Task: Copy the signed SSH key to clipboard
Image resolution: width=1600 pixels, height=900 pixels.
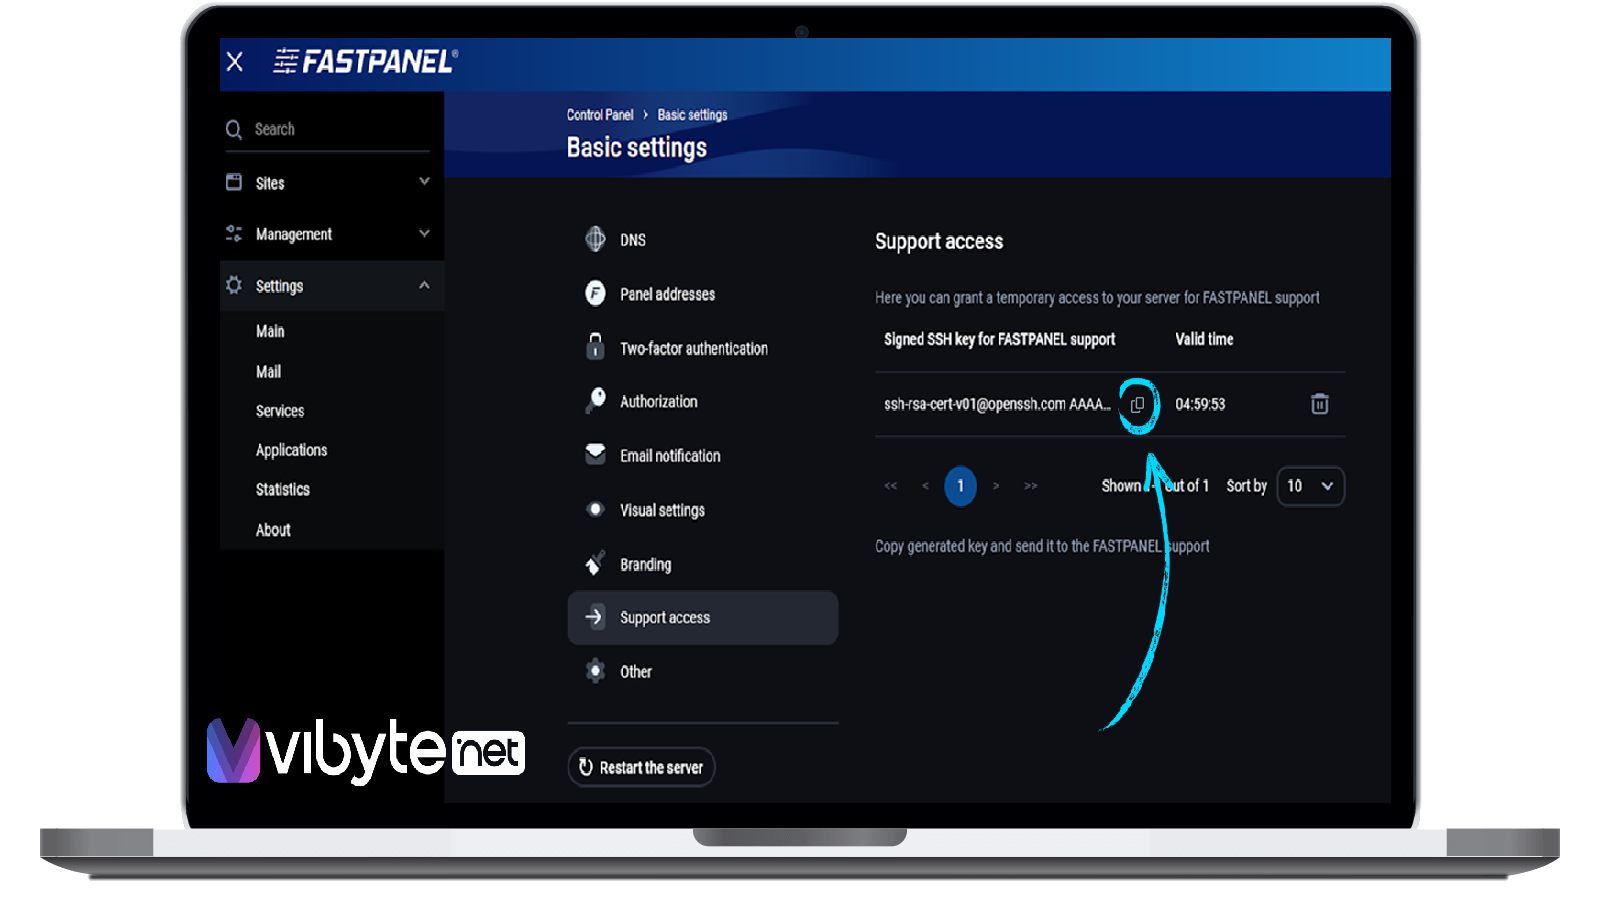Action: [x=1137, y=405]
